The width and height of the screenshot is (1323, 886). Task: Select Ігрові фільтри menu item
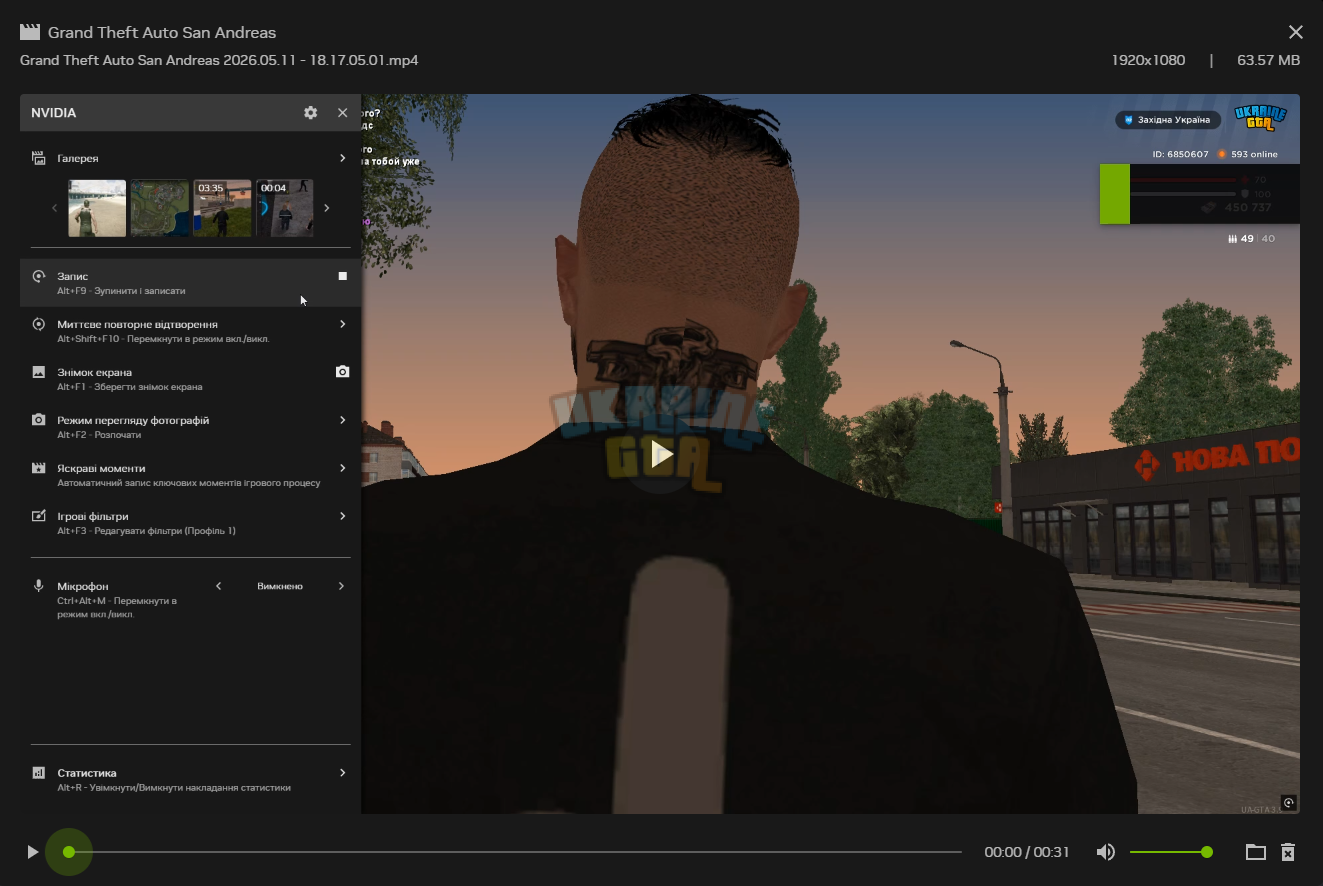point(93,516)
